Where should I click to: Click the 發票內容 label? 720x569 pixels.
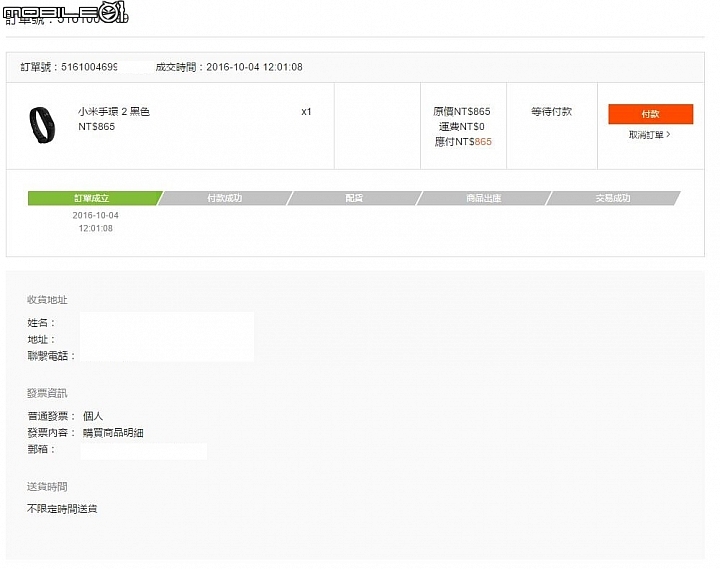coord(51,433)
